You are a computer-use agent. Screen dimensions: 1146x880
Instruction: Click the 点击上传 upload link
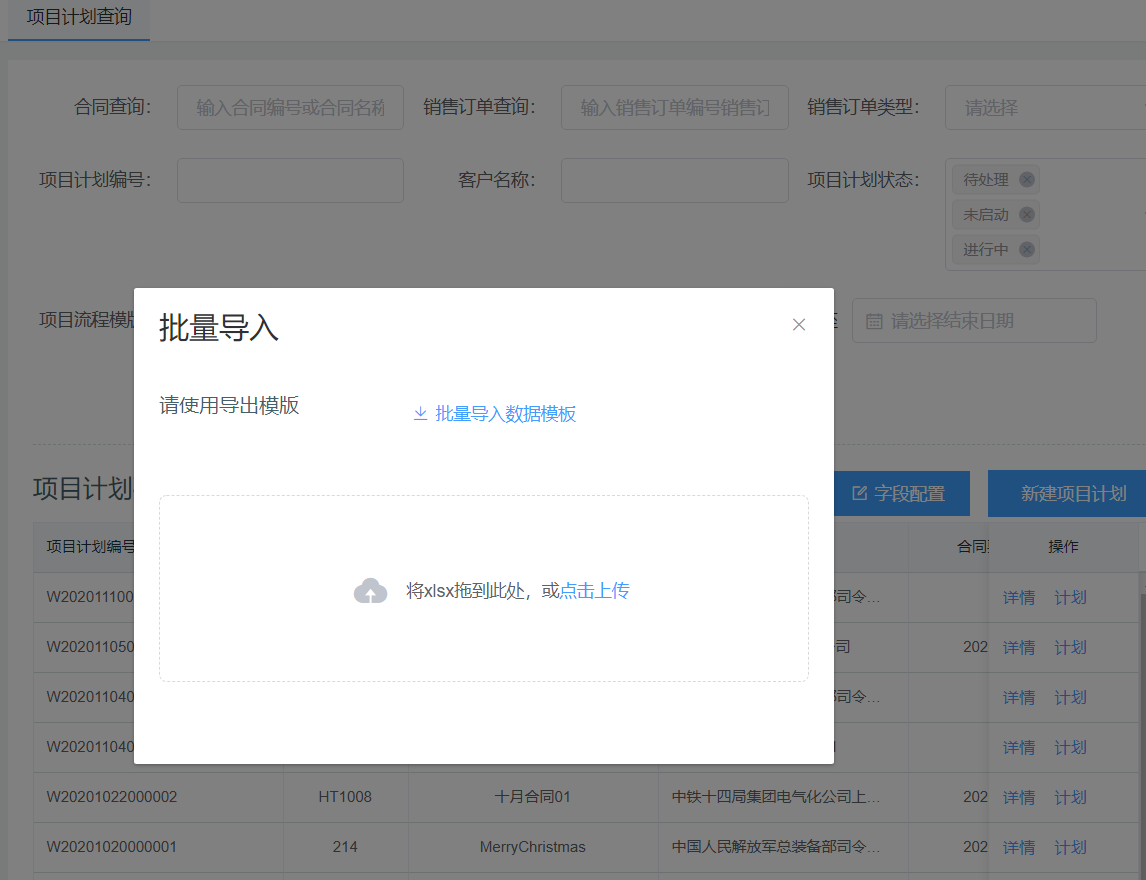pos(594,591)
